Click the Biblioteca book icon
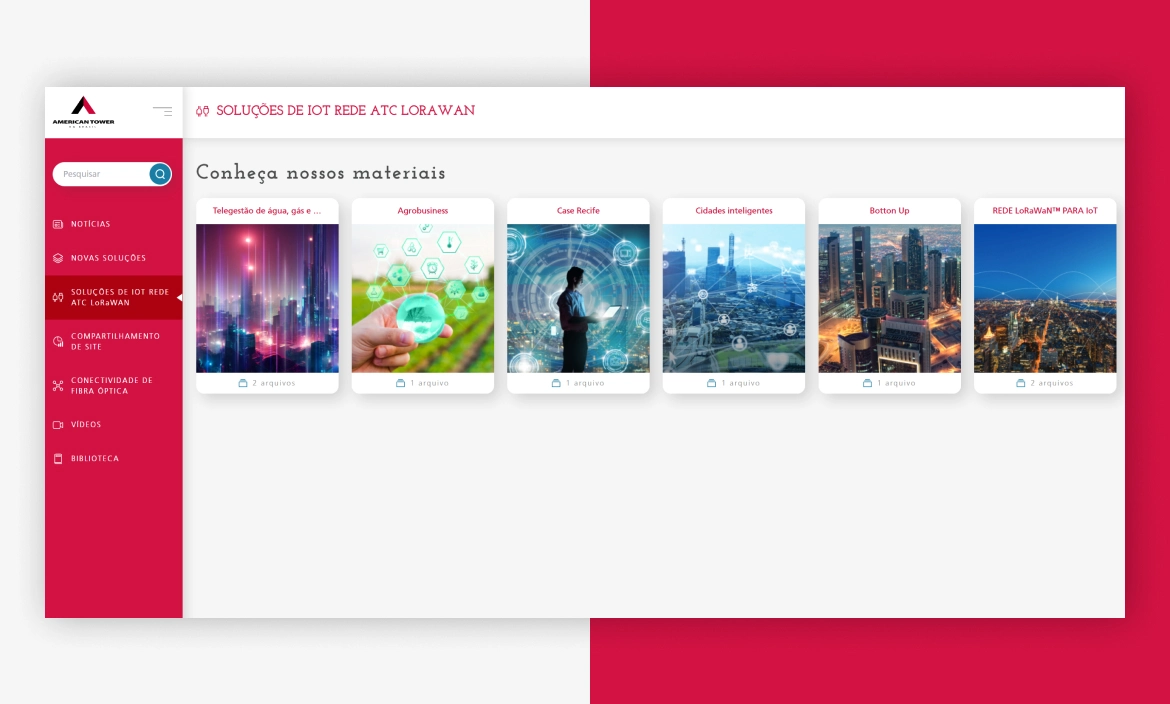1170x704 pixels. (x=58, y=459)
